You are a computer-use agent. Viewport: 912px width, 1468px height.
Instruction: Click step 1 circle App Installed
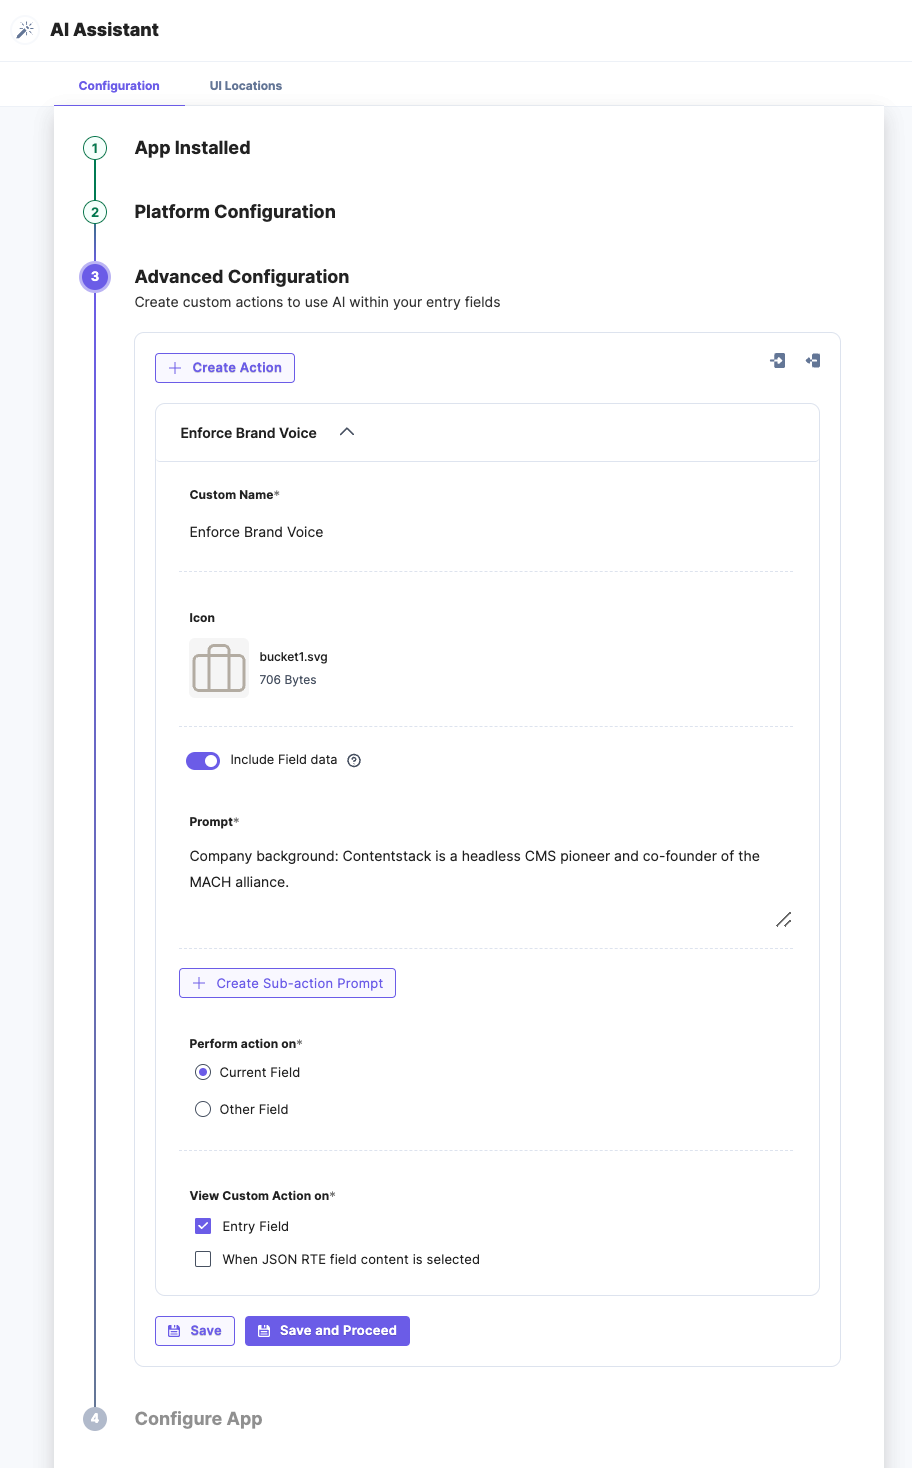(95, 148)
